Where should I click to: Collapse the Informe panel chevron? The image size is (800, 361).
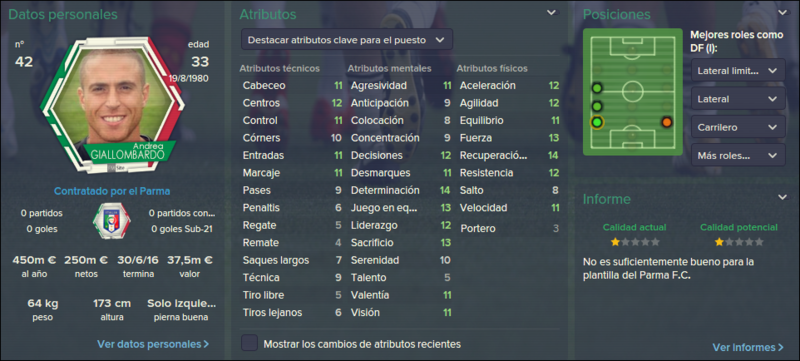pos(782,197)
